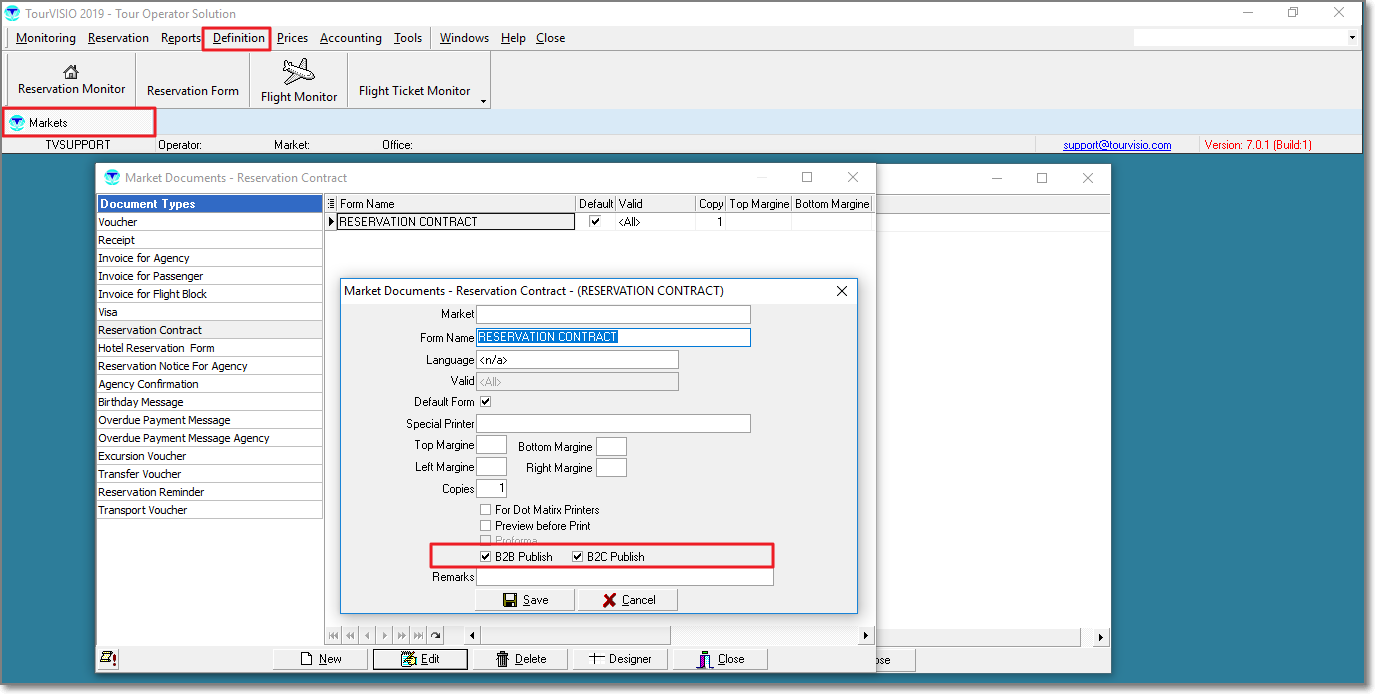Select Voucher in the Document Types list
1375x694 pixels.
118,222
